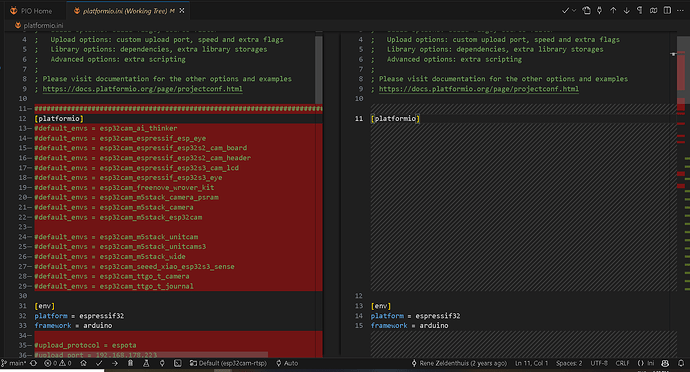Switch environment via Default (esp32cam-rtsp)
Screen dimensions: 690x372
[228, 363]
